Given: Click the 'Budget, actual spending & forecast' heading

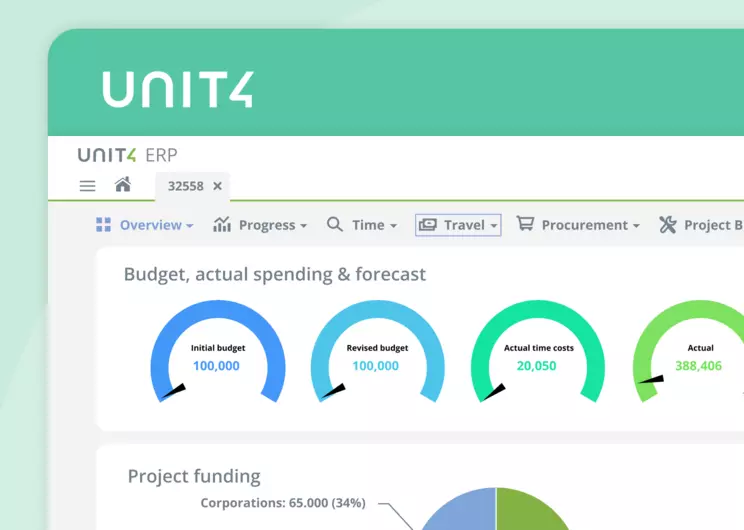Looking at the screenshot, I should [275, 275].
